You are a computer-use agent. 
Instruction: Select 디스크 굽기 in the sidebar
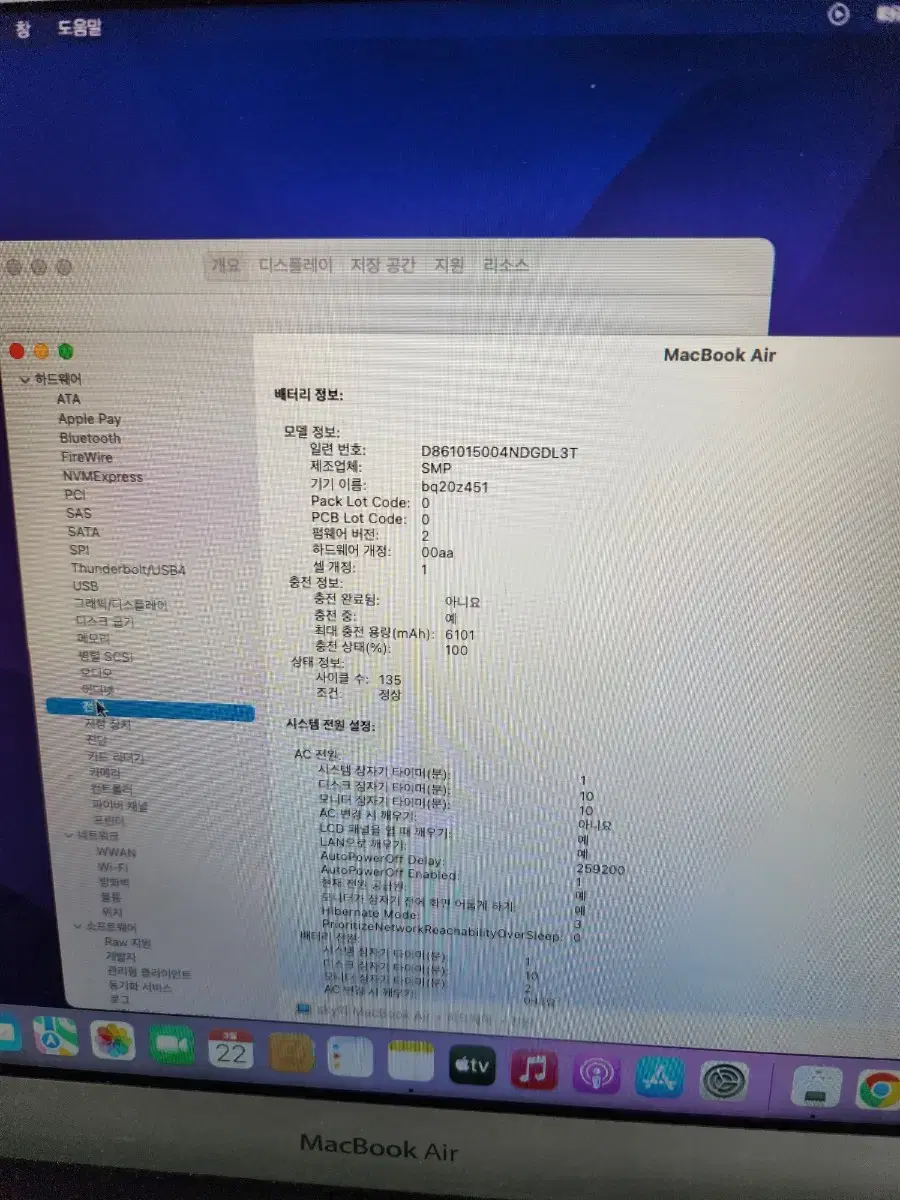point(105,621)
